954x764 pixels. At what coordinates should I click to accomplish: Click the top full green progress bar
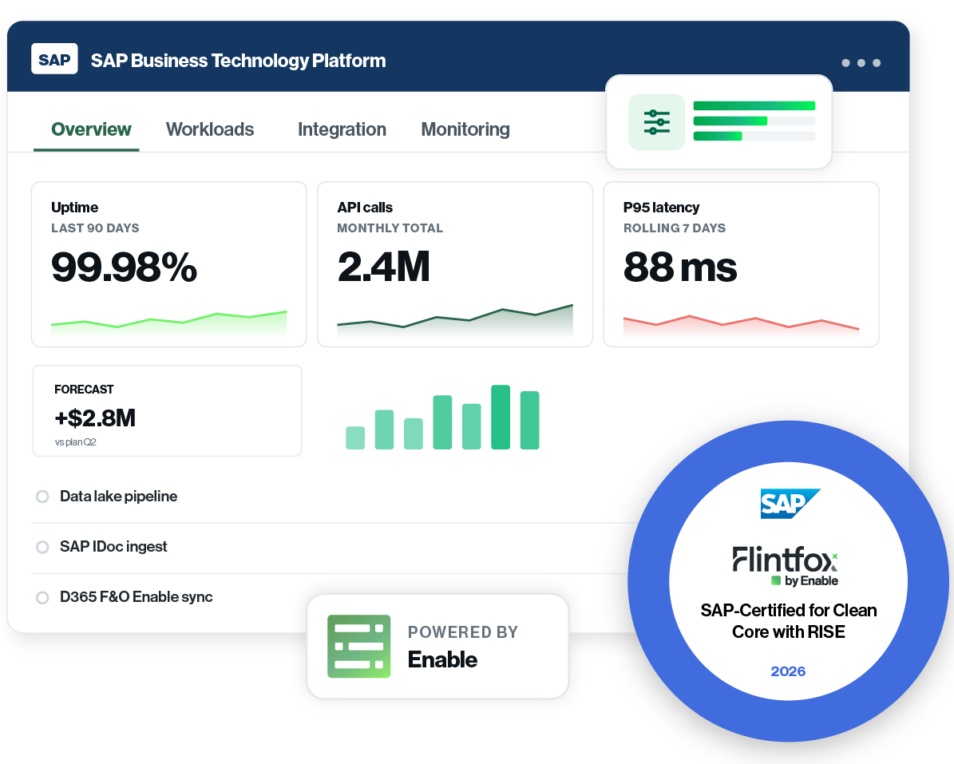pos(754,106)
